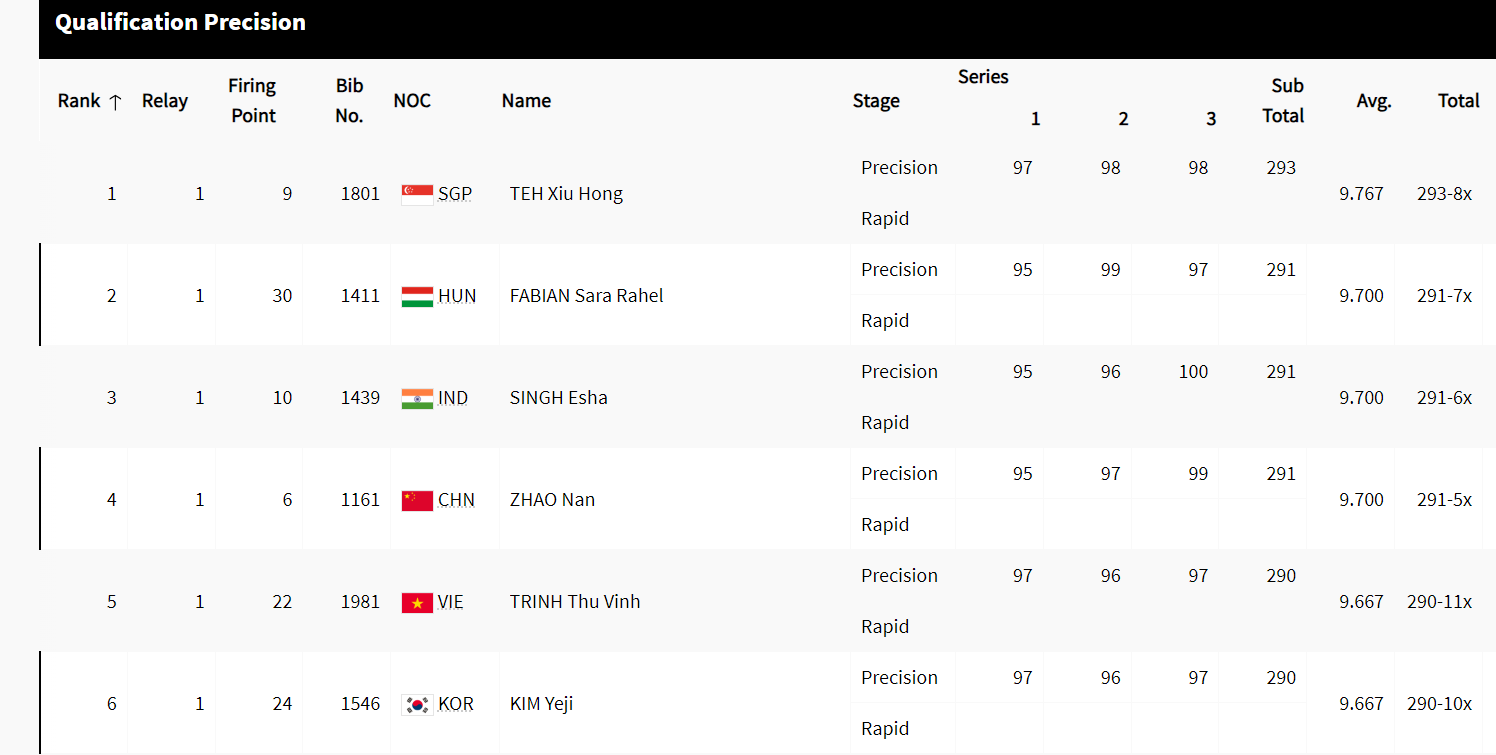Click the Bib No. column header

coord(349,101)
